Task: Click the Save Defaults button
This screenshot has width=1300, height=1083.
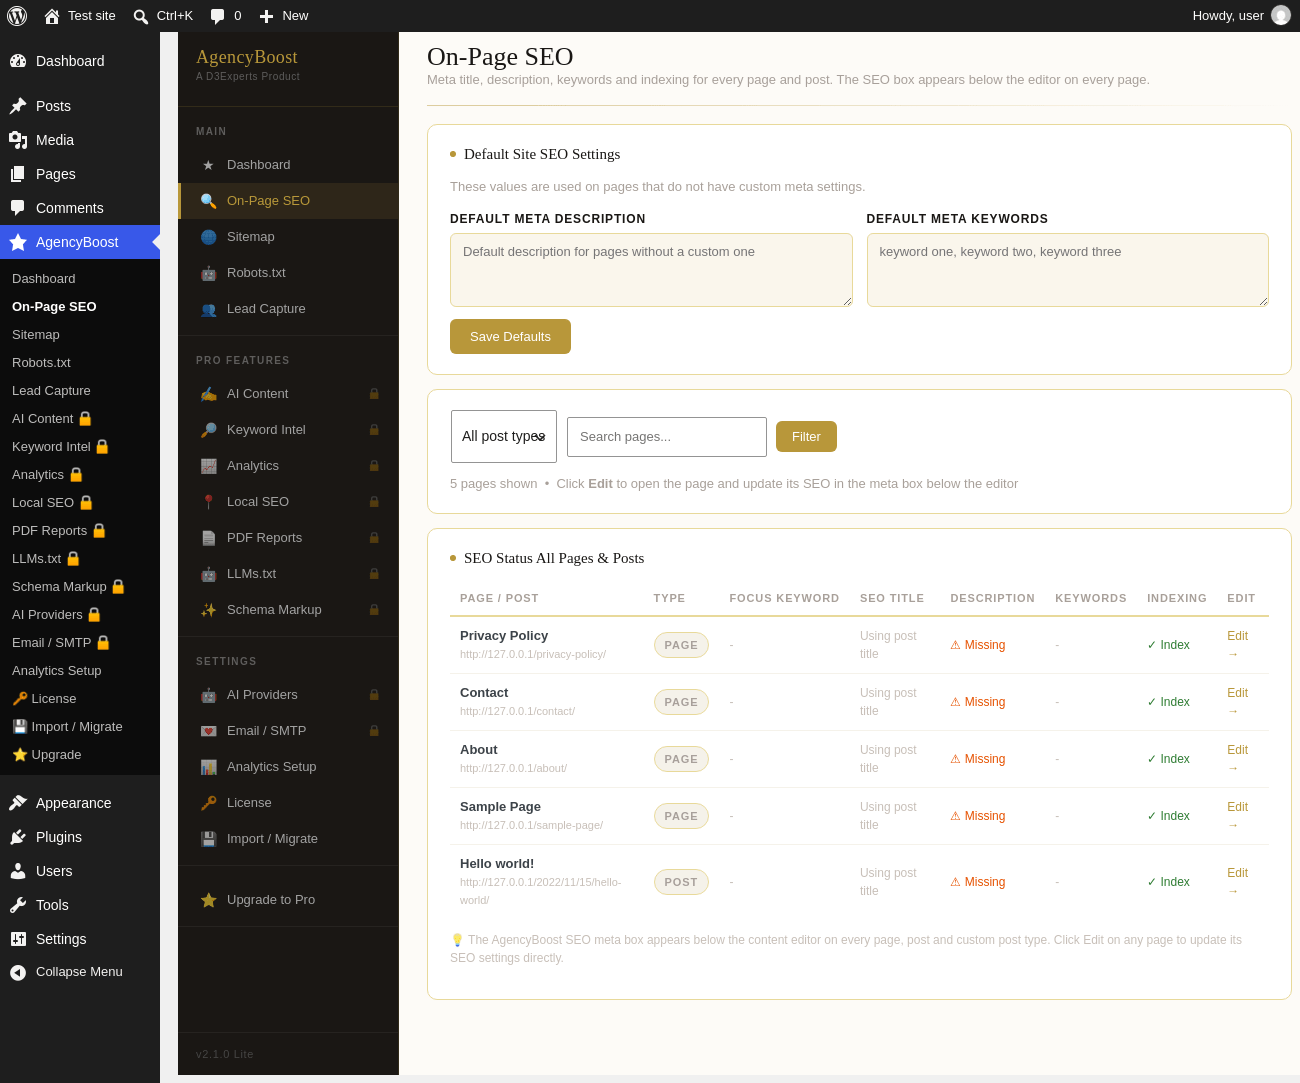Action: pos(510,337)
